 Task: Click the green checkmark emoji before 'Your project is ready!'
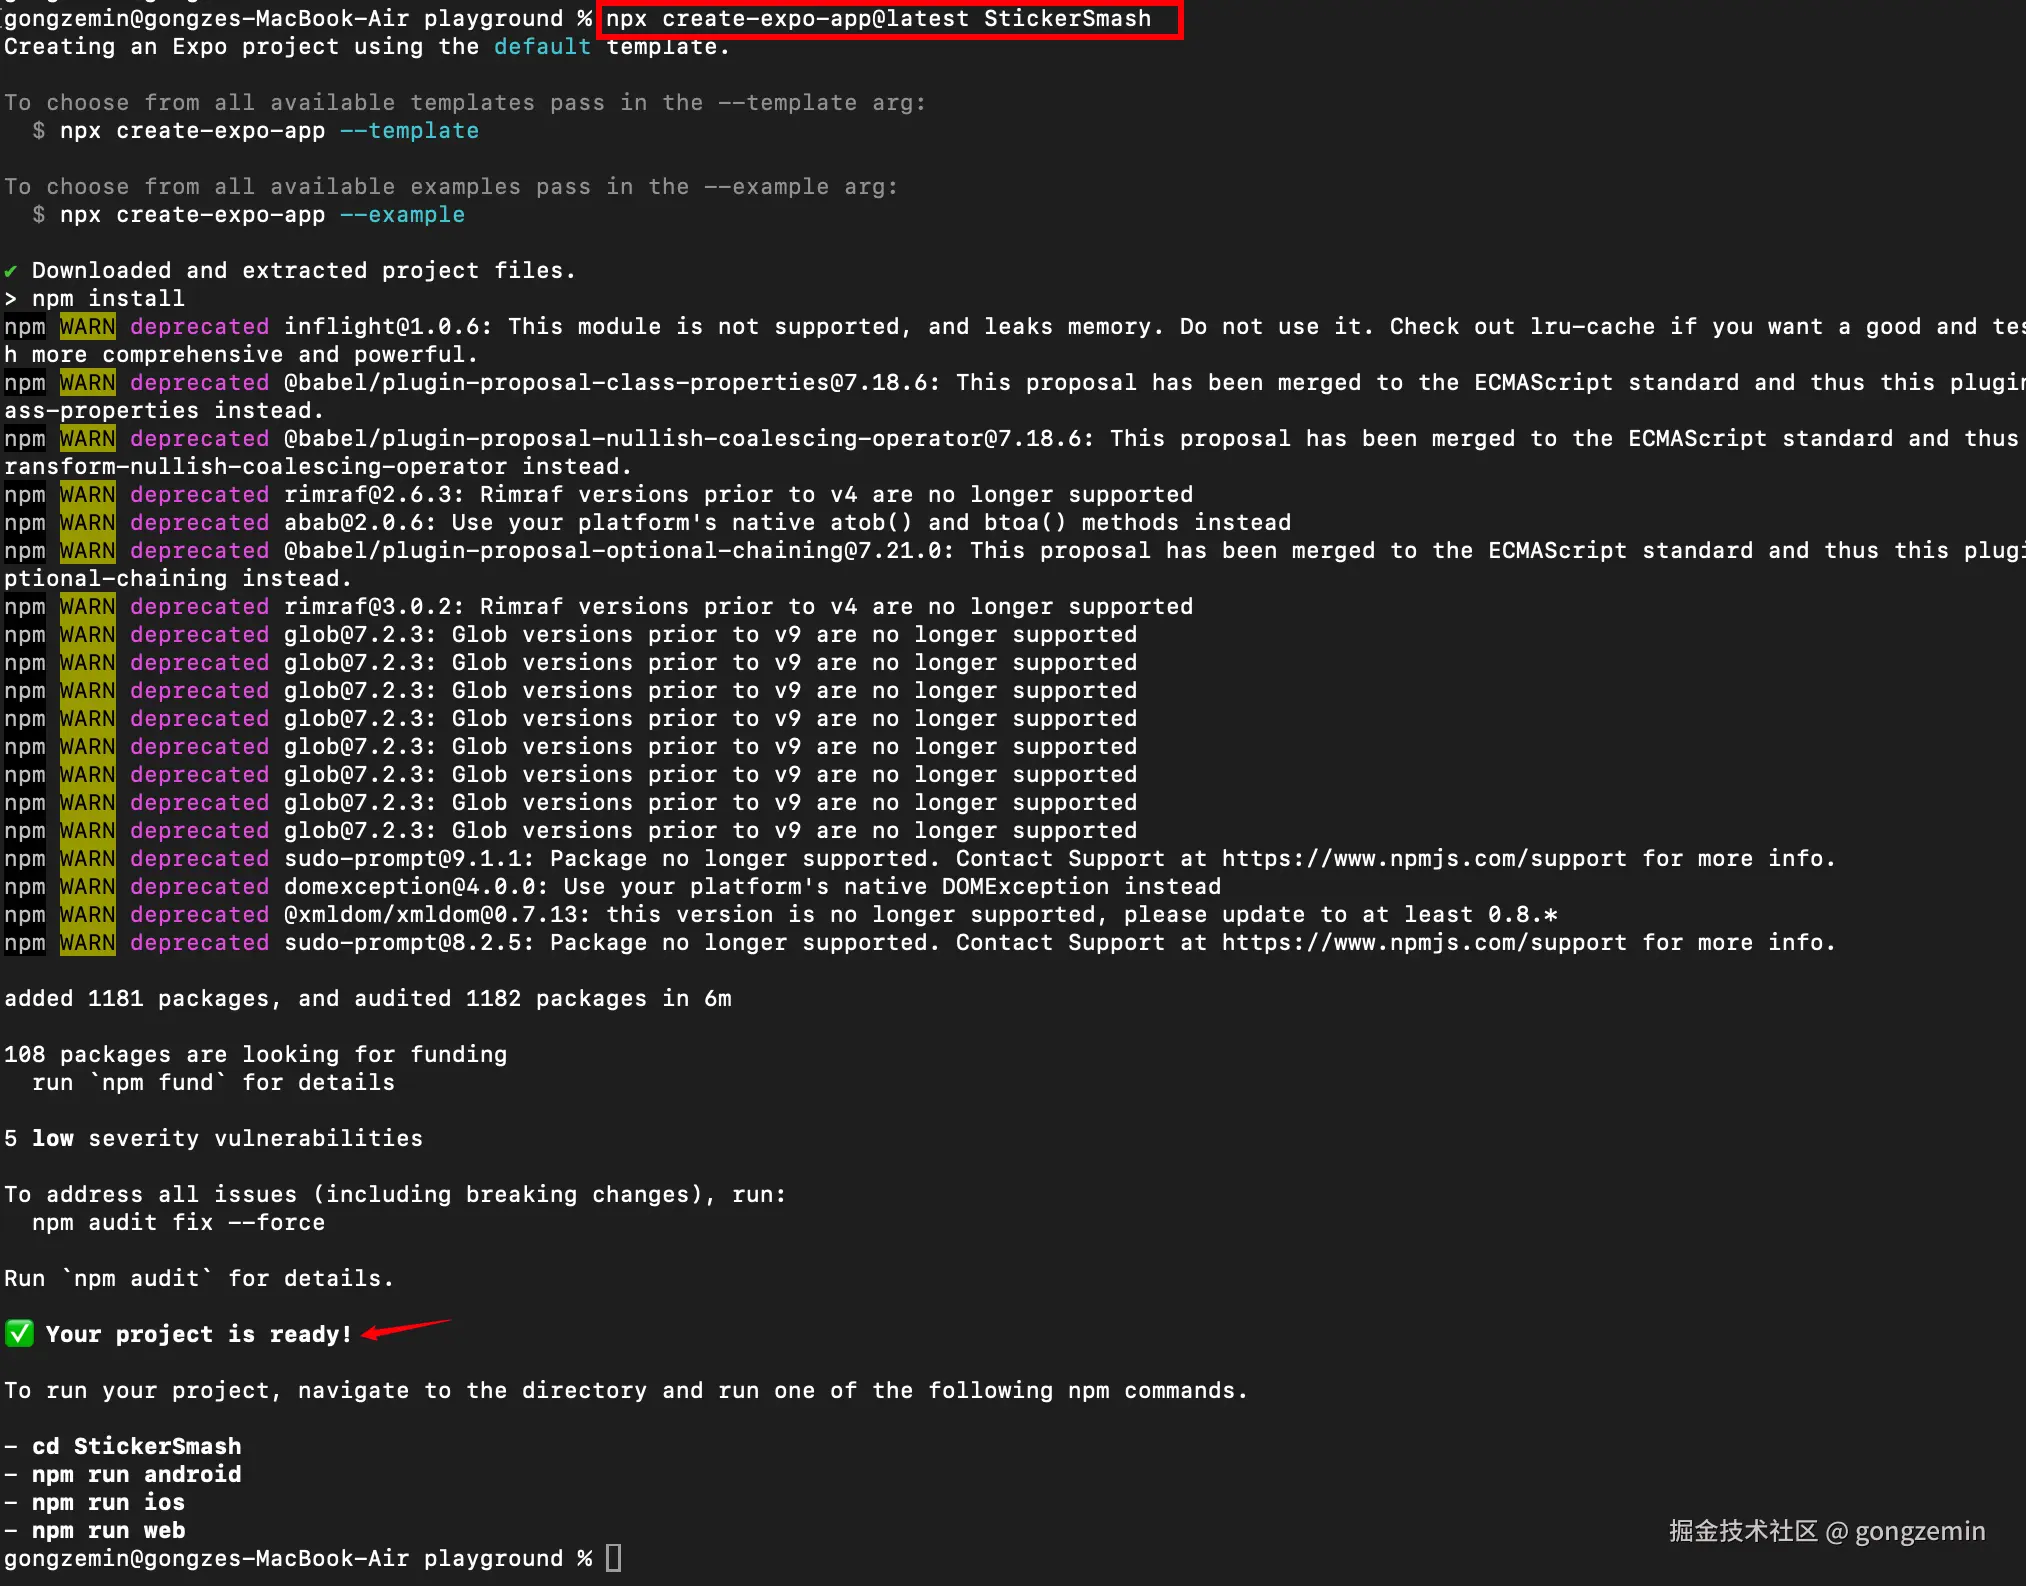[x=19, y=1334]
